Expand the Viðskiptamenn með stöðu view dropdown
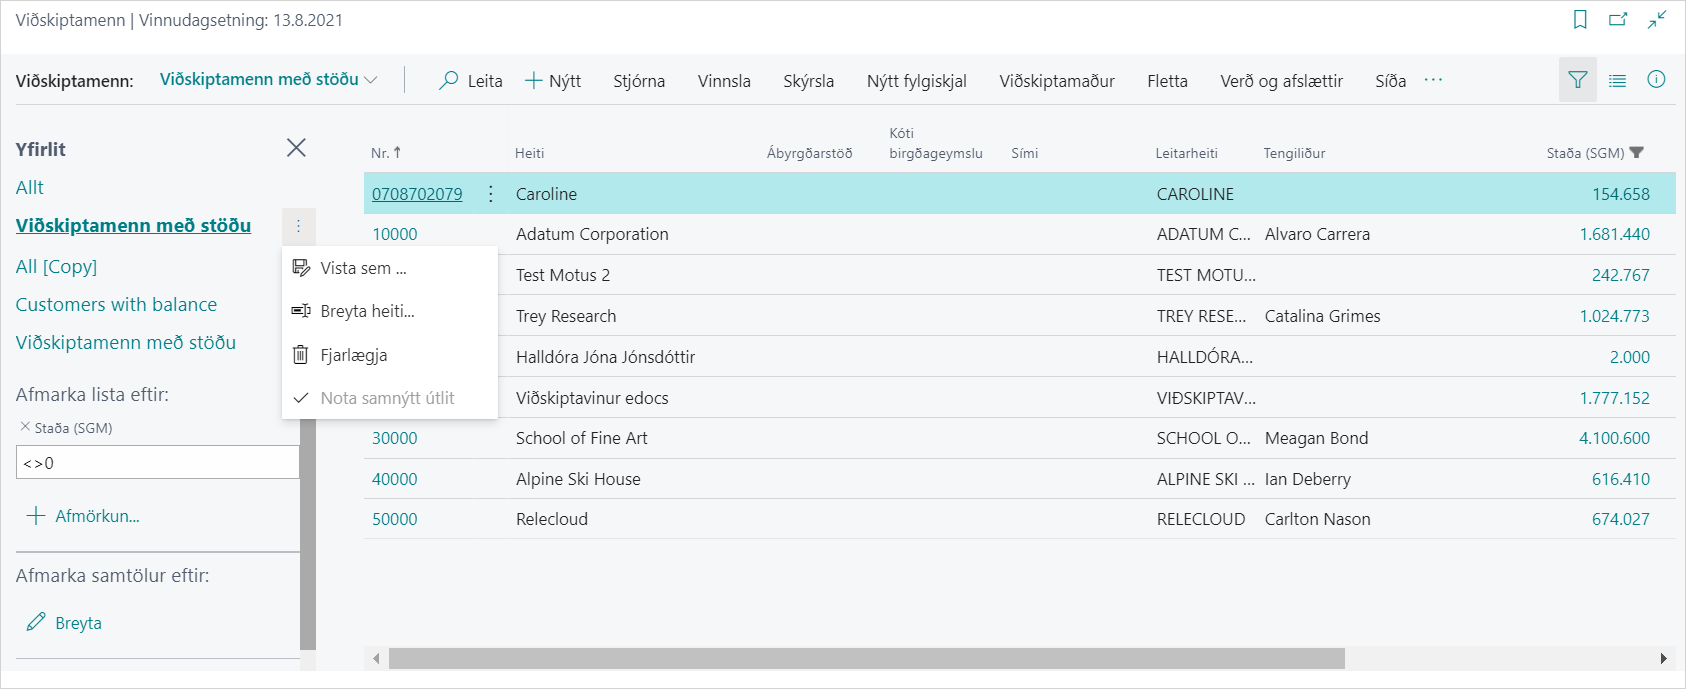The image size is (1686, 689). pos(371,80)
